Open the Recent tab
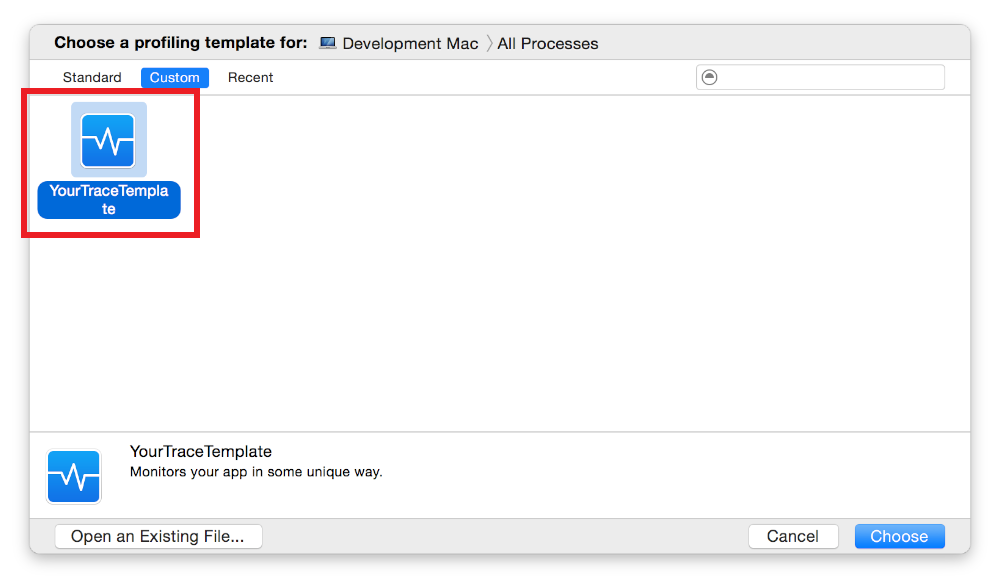The width and height of the screenshot is (1000, 588). pyautogui.click(x=250, y=77)
